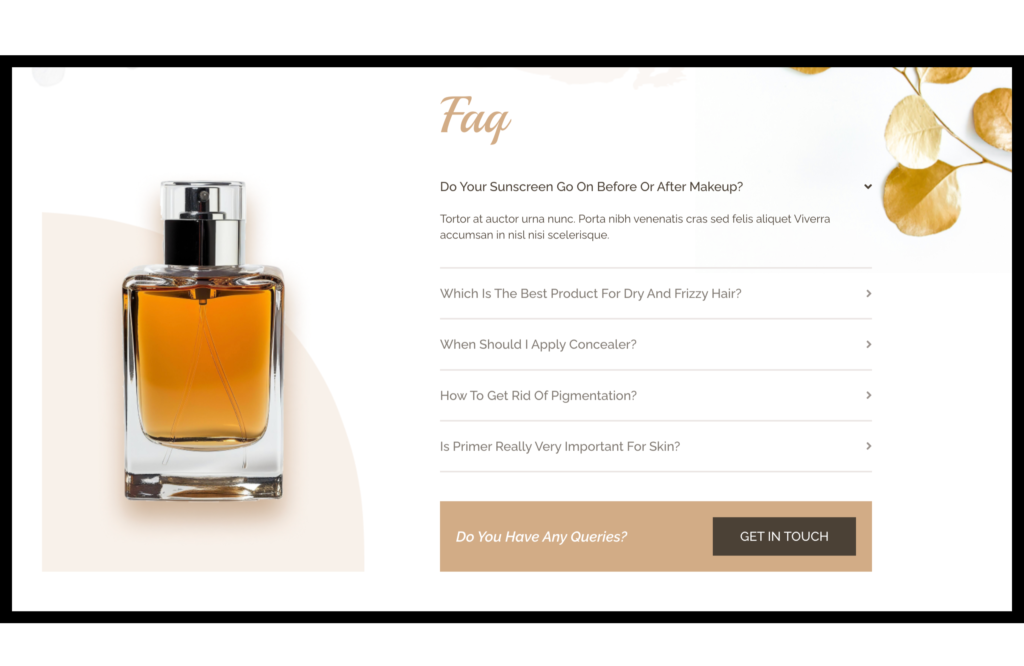Screen dimensions: 1024x666
Task: Collapse the sunscreen question with down chevron
Action: [x=867, y=187]
